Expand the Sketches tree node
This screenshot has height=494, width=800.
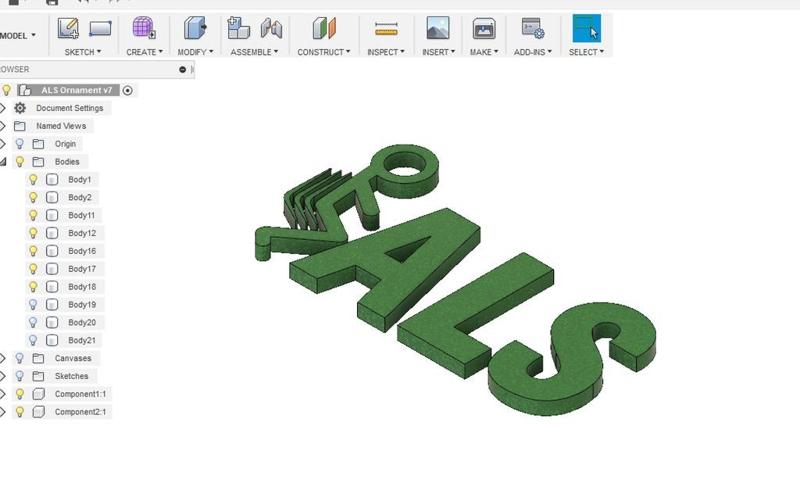(x=3, y=376)
